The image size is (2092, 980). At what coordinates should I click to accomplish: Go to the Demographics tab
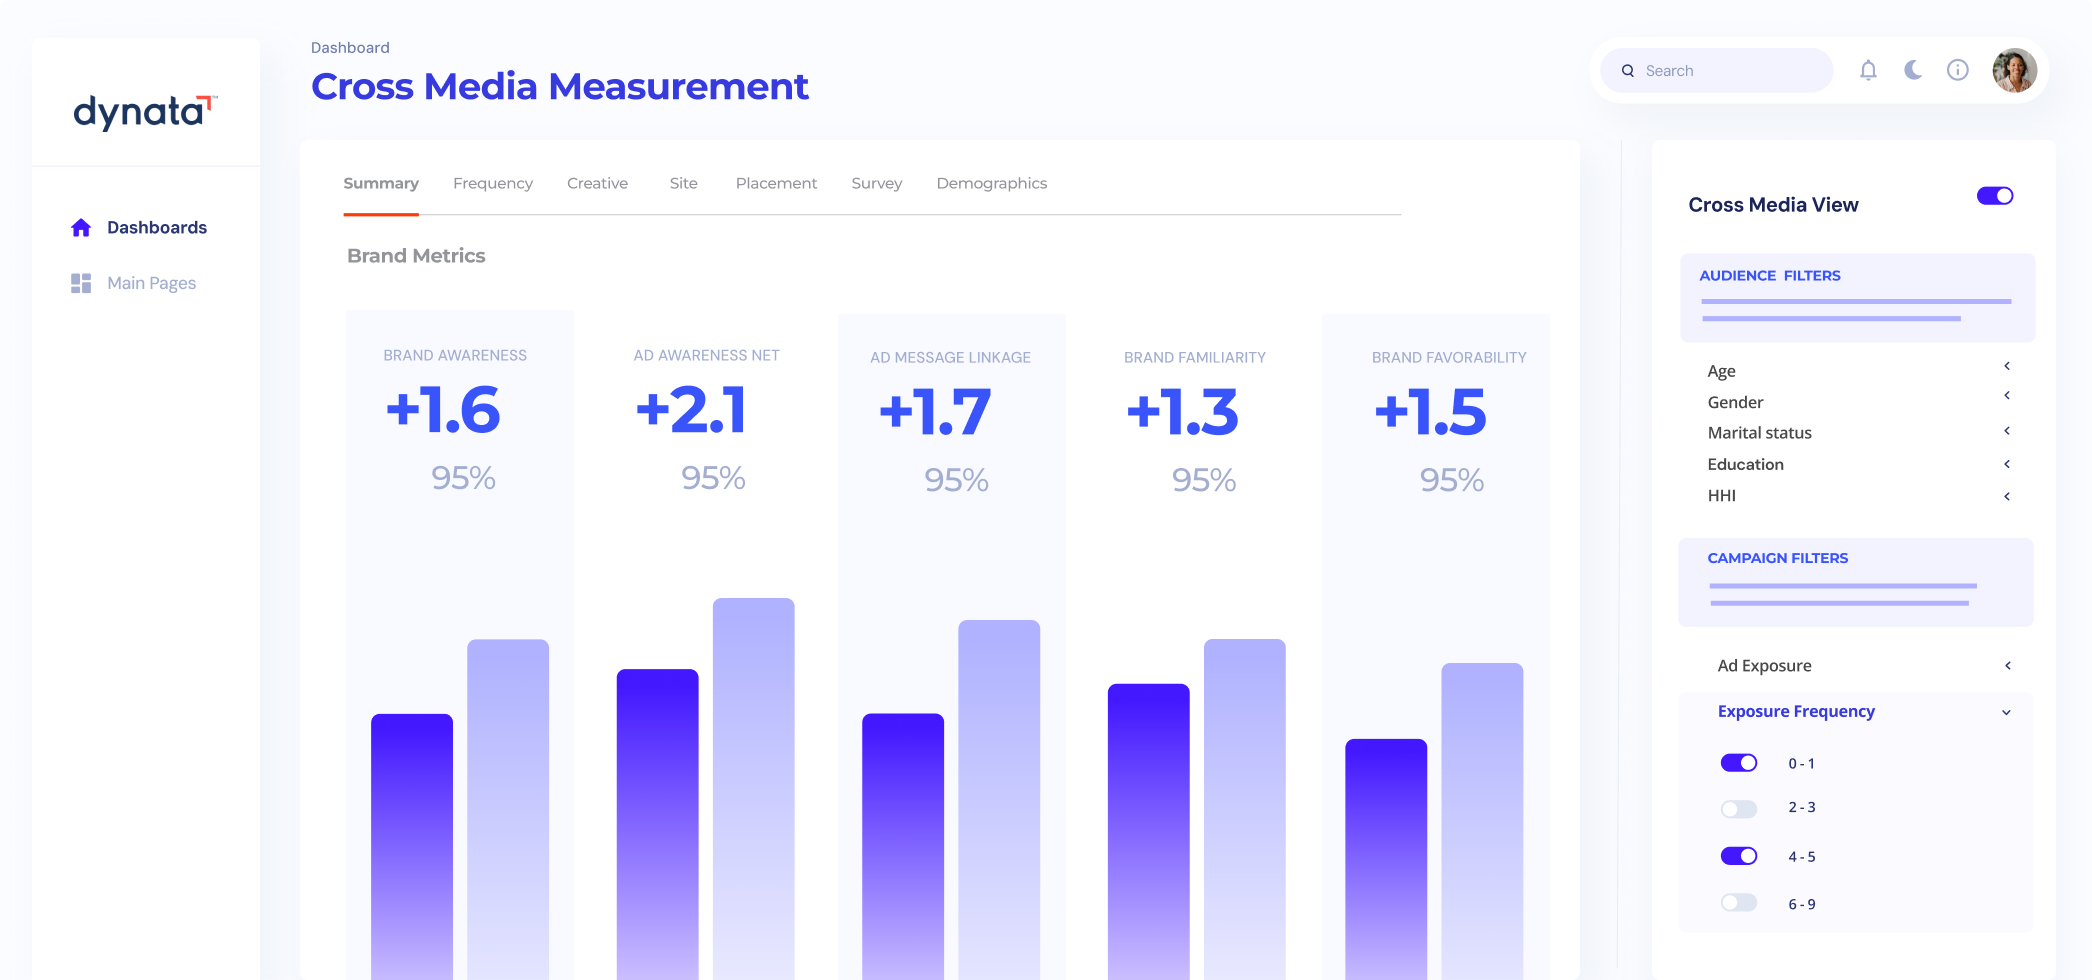point(992,184)
